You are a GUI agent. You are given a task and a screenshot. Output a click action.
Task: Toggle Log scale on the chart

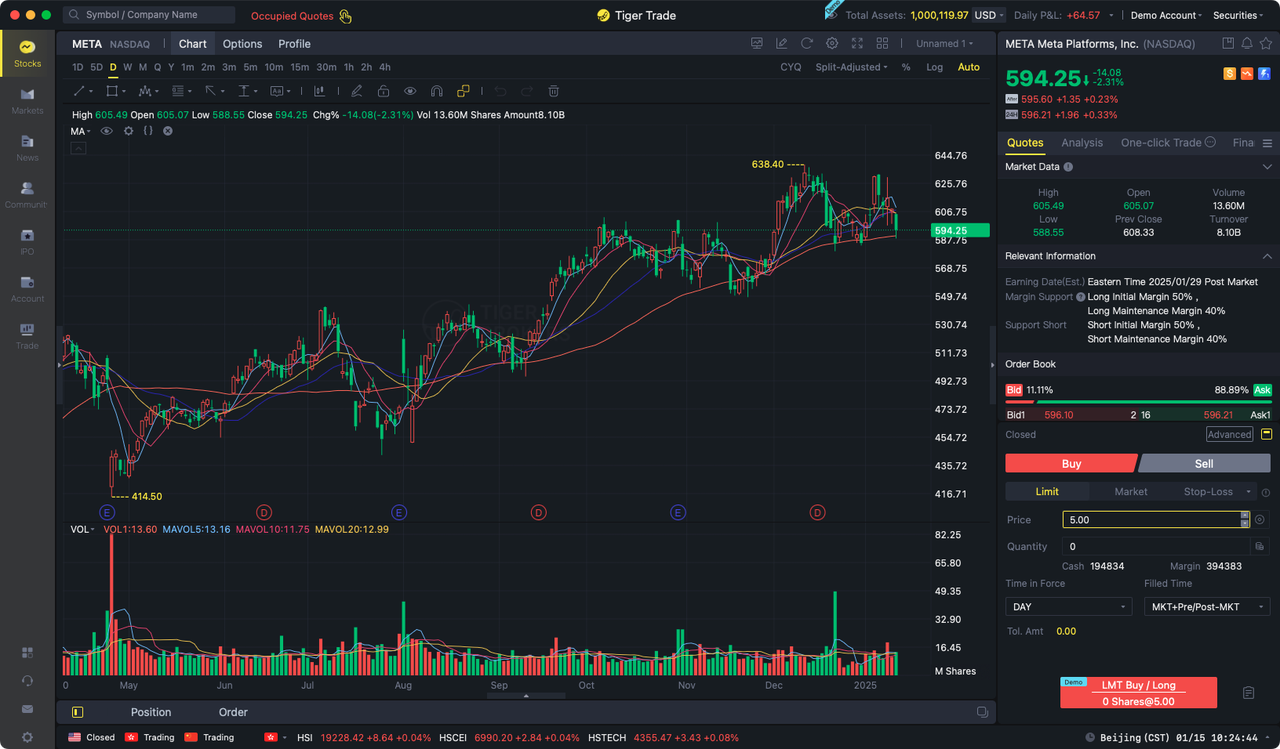point(934,67)
